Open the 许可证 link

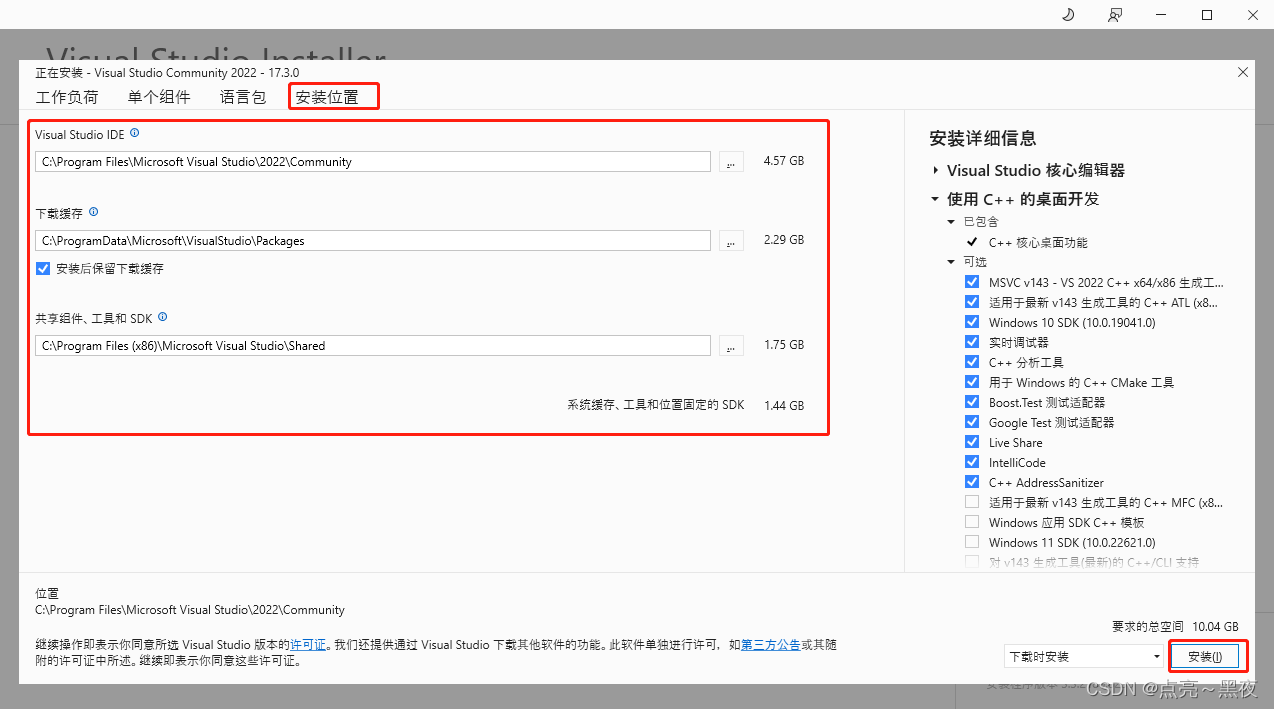pos(307,644)
